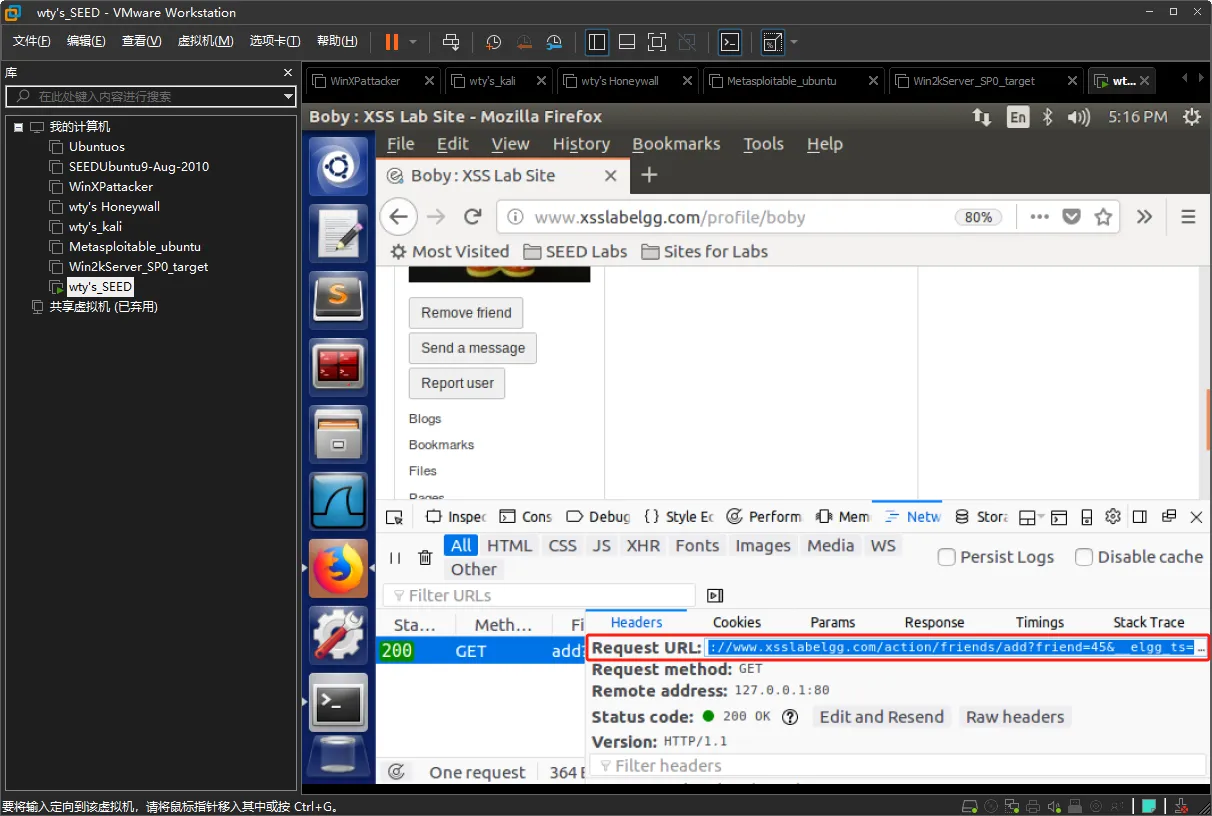Take a VM snapshot with the clock icon
Viewport: 1212px width, 816px height.
[x=493, y=42]
